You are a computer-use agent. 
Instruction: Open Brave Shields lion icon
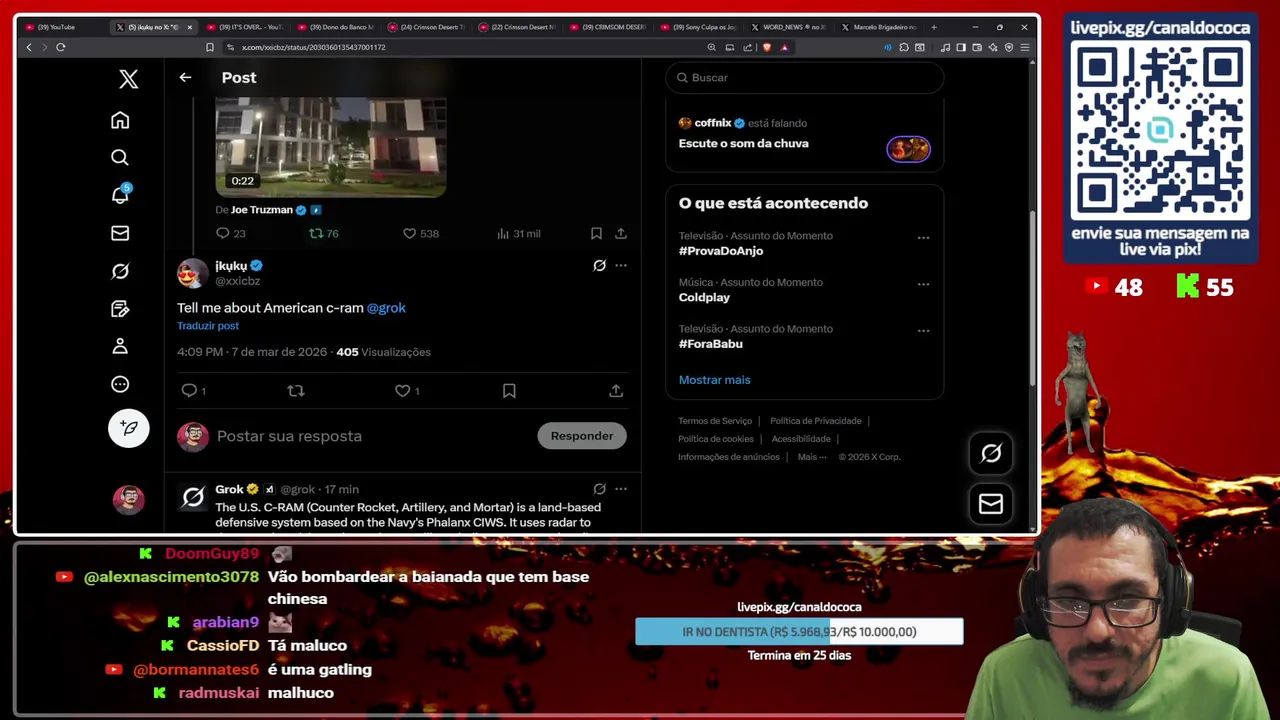(767, 47)
